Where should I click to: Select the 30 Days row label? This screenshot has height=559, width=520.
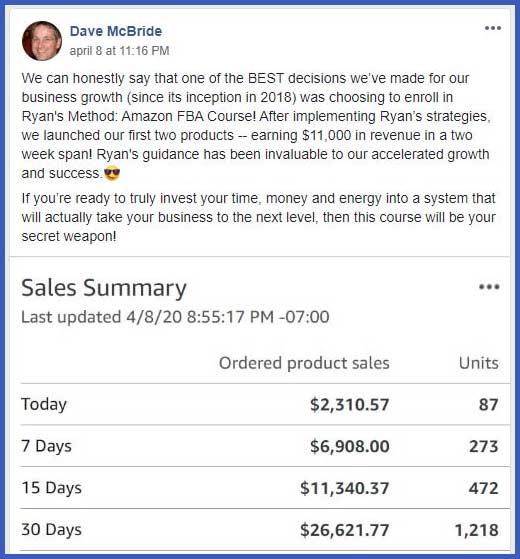[x=51, y=529]
